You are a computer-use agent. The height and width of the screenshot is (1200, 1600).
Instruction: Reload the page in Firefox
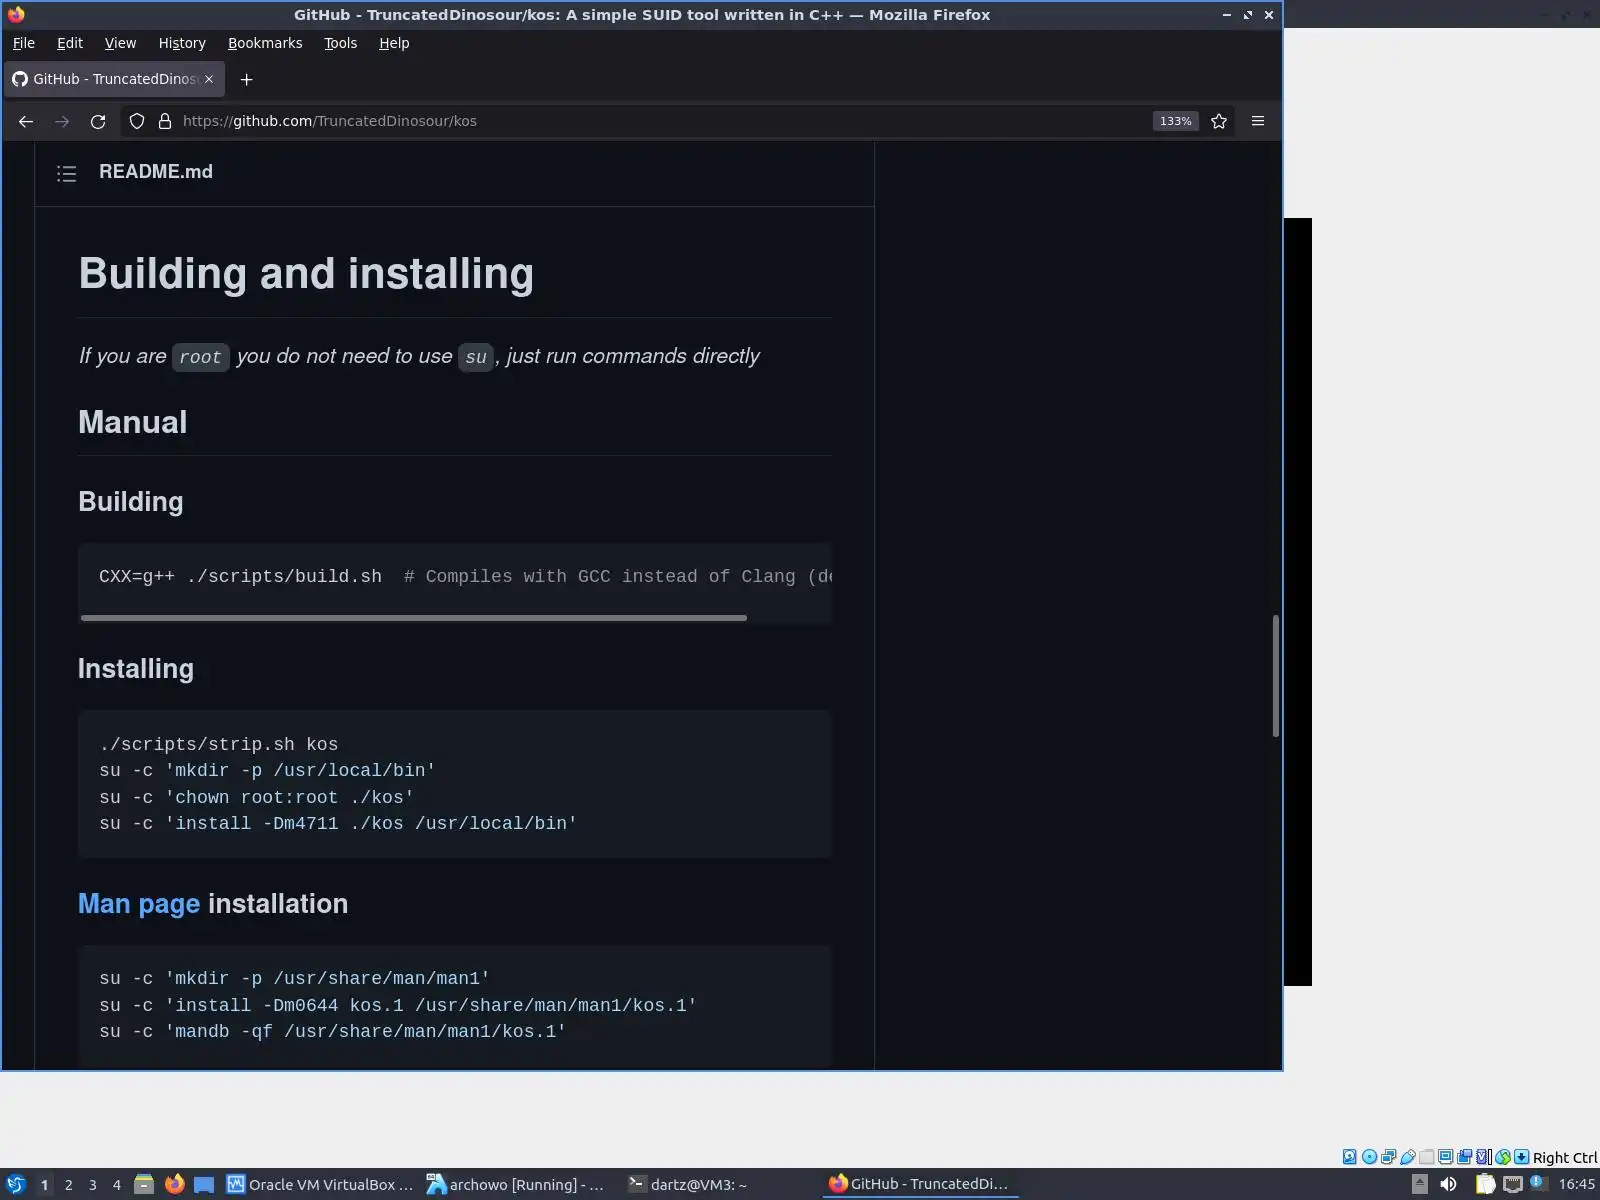click(x=98, y=121)
